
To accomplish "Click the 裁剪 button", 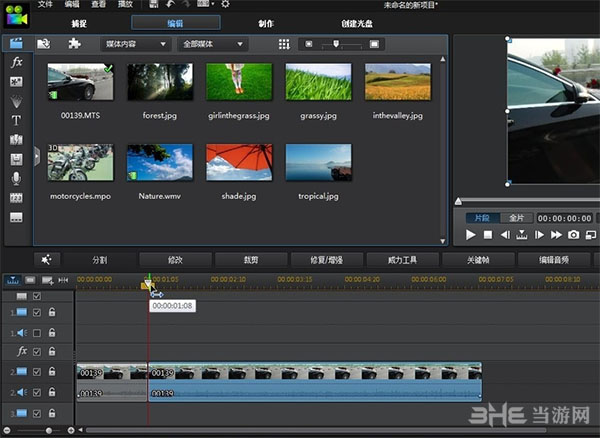I will (x=251, y=260).
